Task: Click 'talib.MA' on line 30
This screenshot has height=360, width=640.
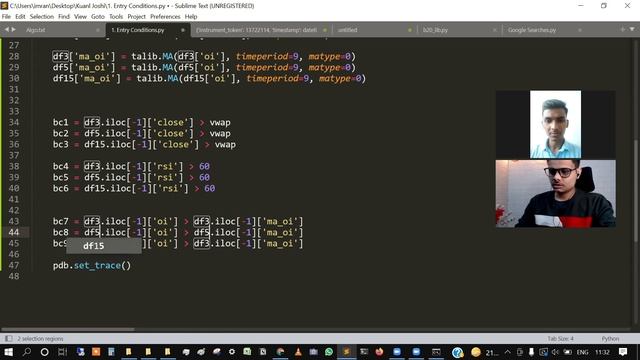Action: tap(157, 78)
